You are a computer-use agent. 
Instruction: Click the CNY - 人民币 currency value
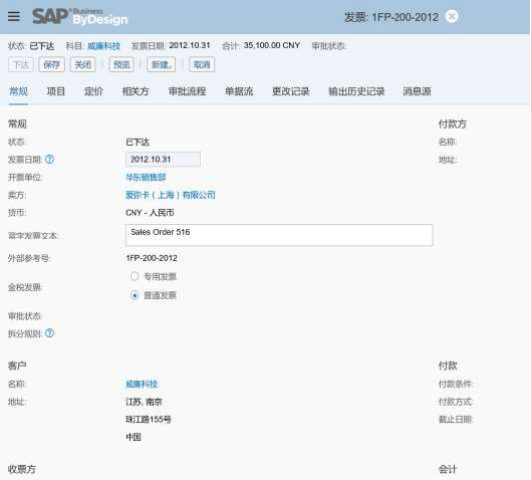[x=150, y=213]
